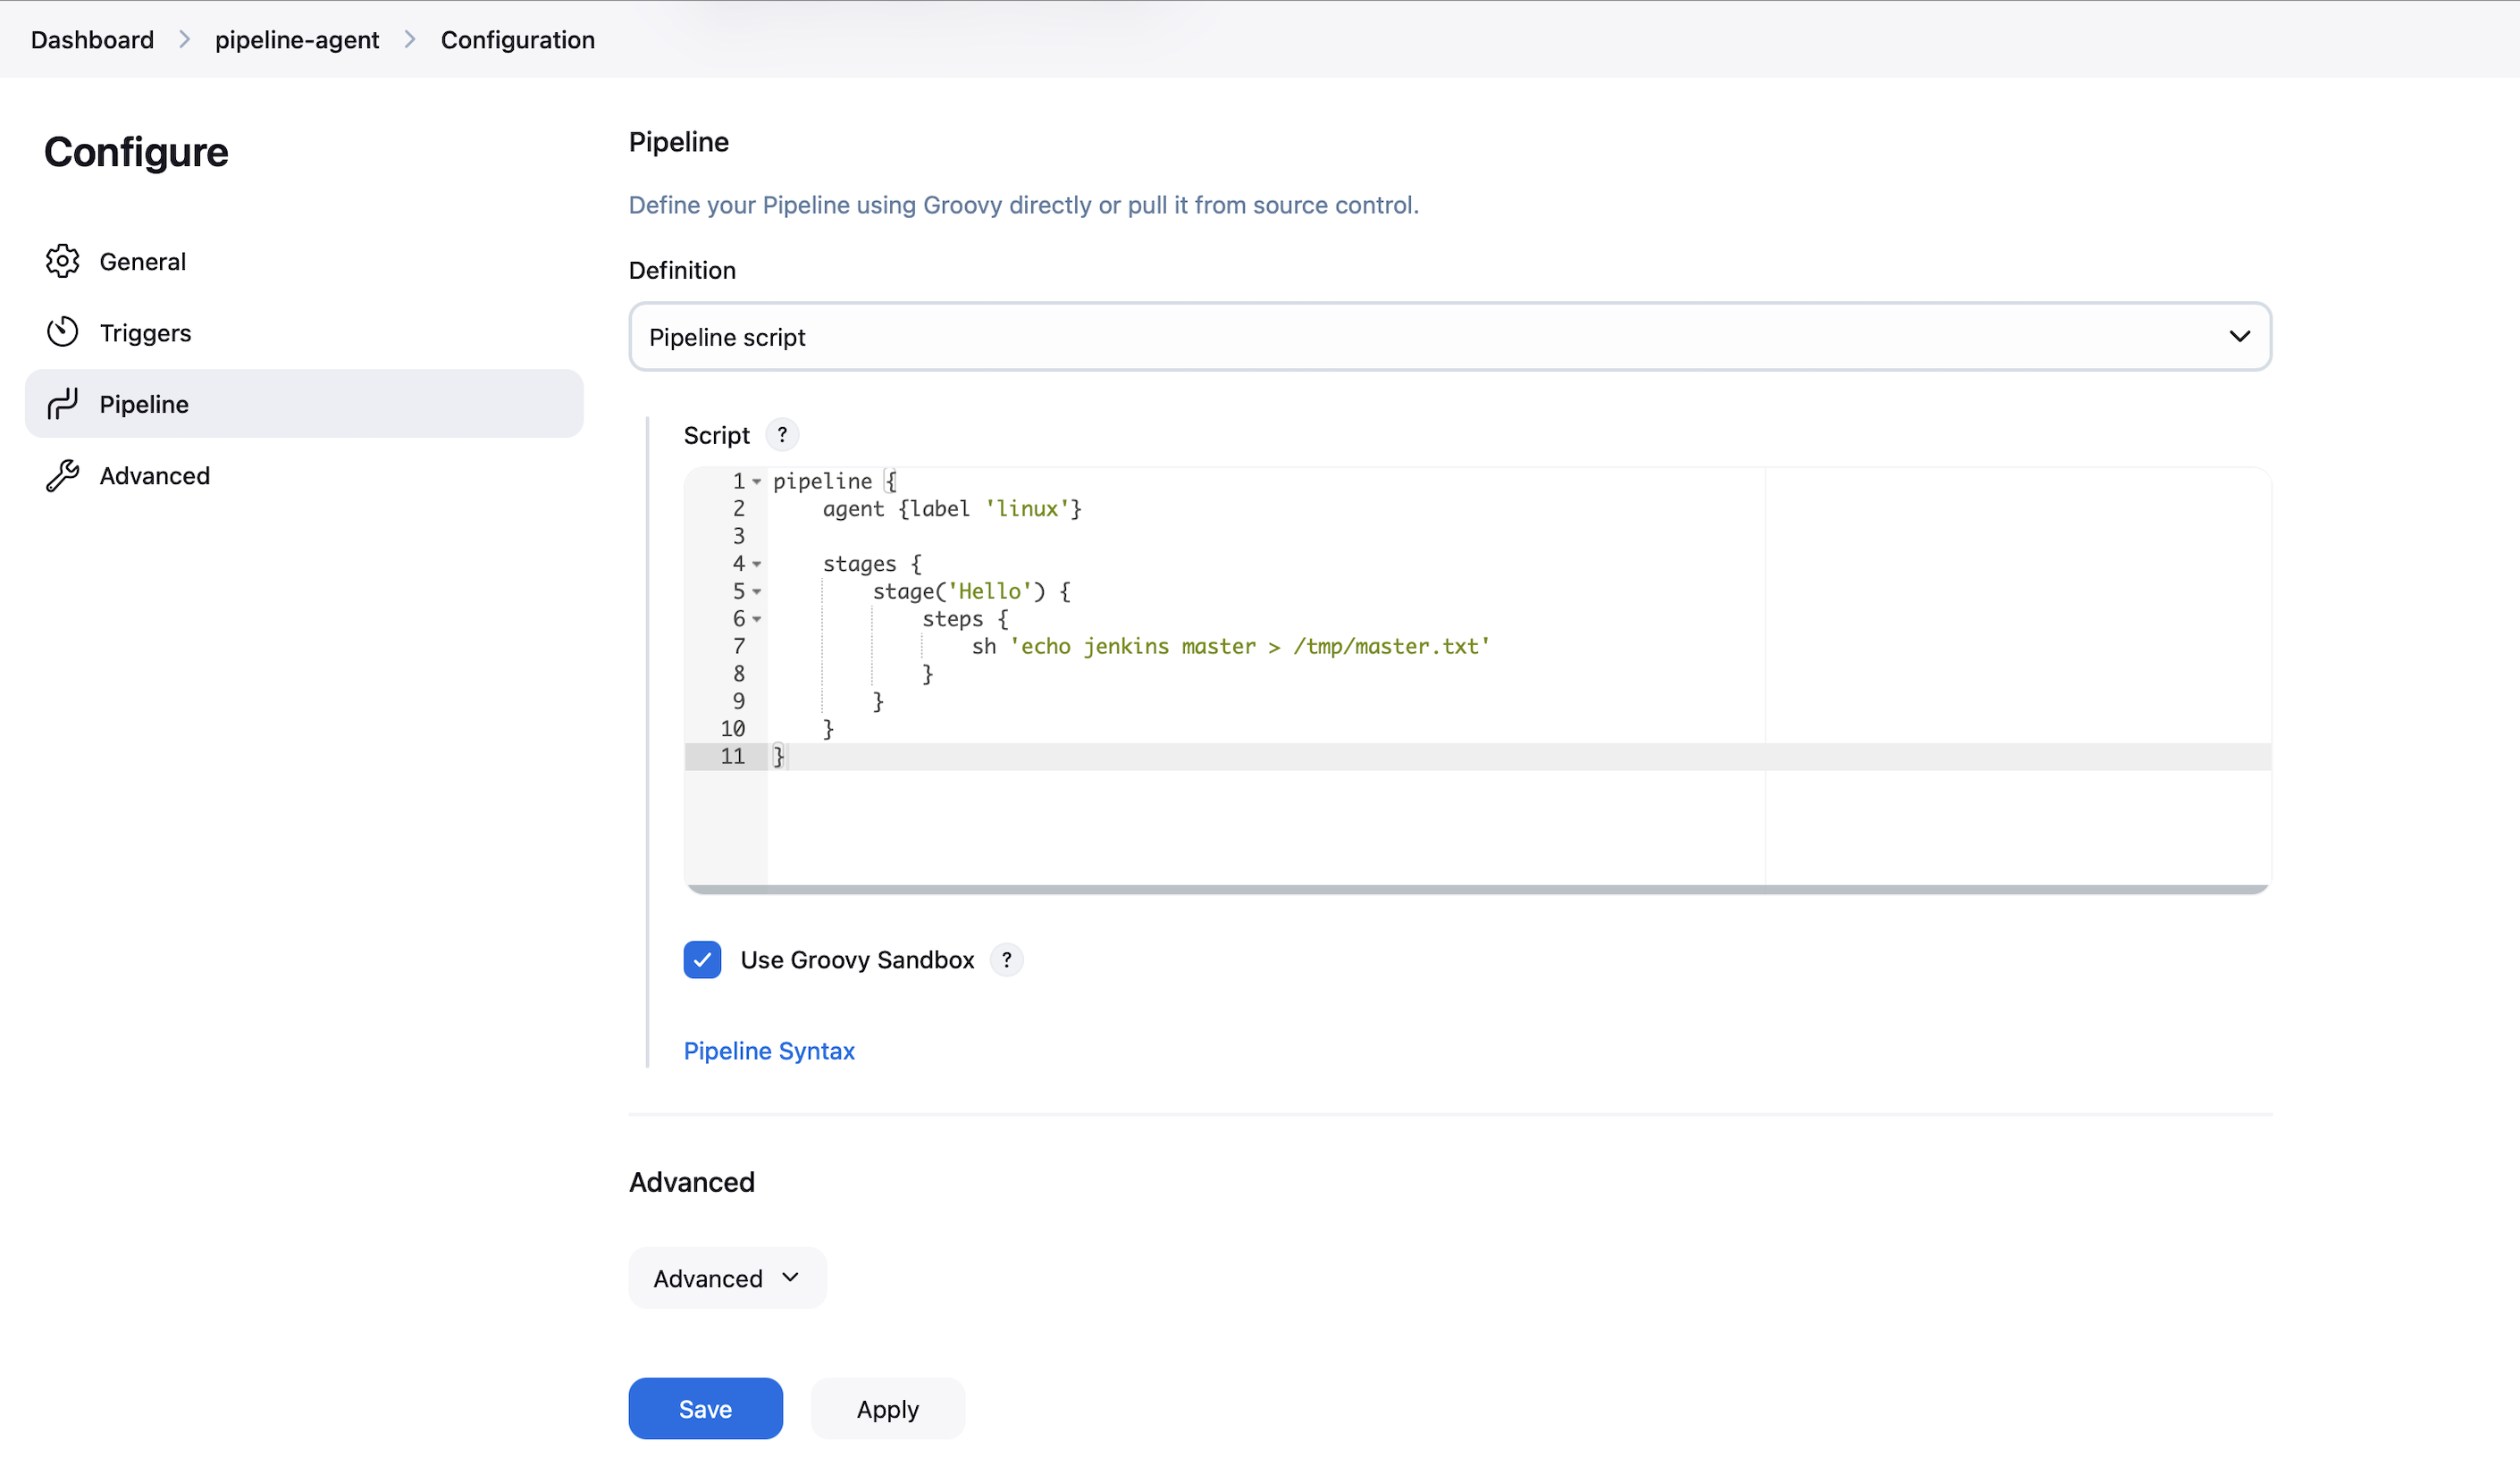The width and height of the screenshot is (2520, 1483).
Task: Apply the configuration changes
Action: 887,1409
